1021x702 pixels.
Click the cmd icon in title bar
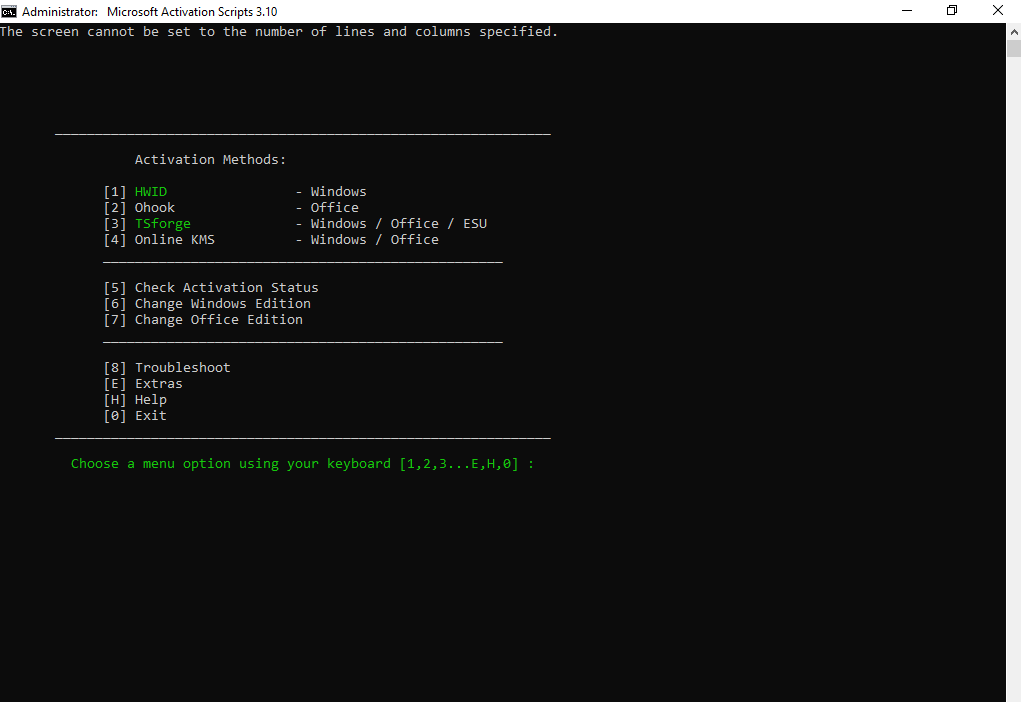9,11
